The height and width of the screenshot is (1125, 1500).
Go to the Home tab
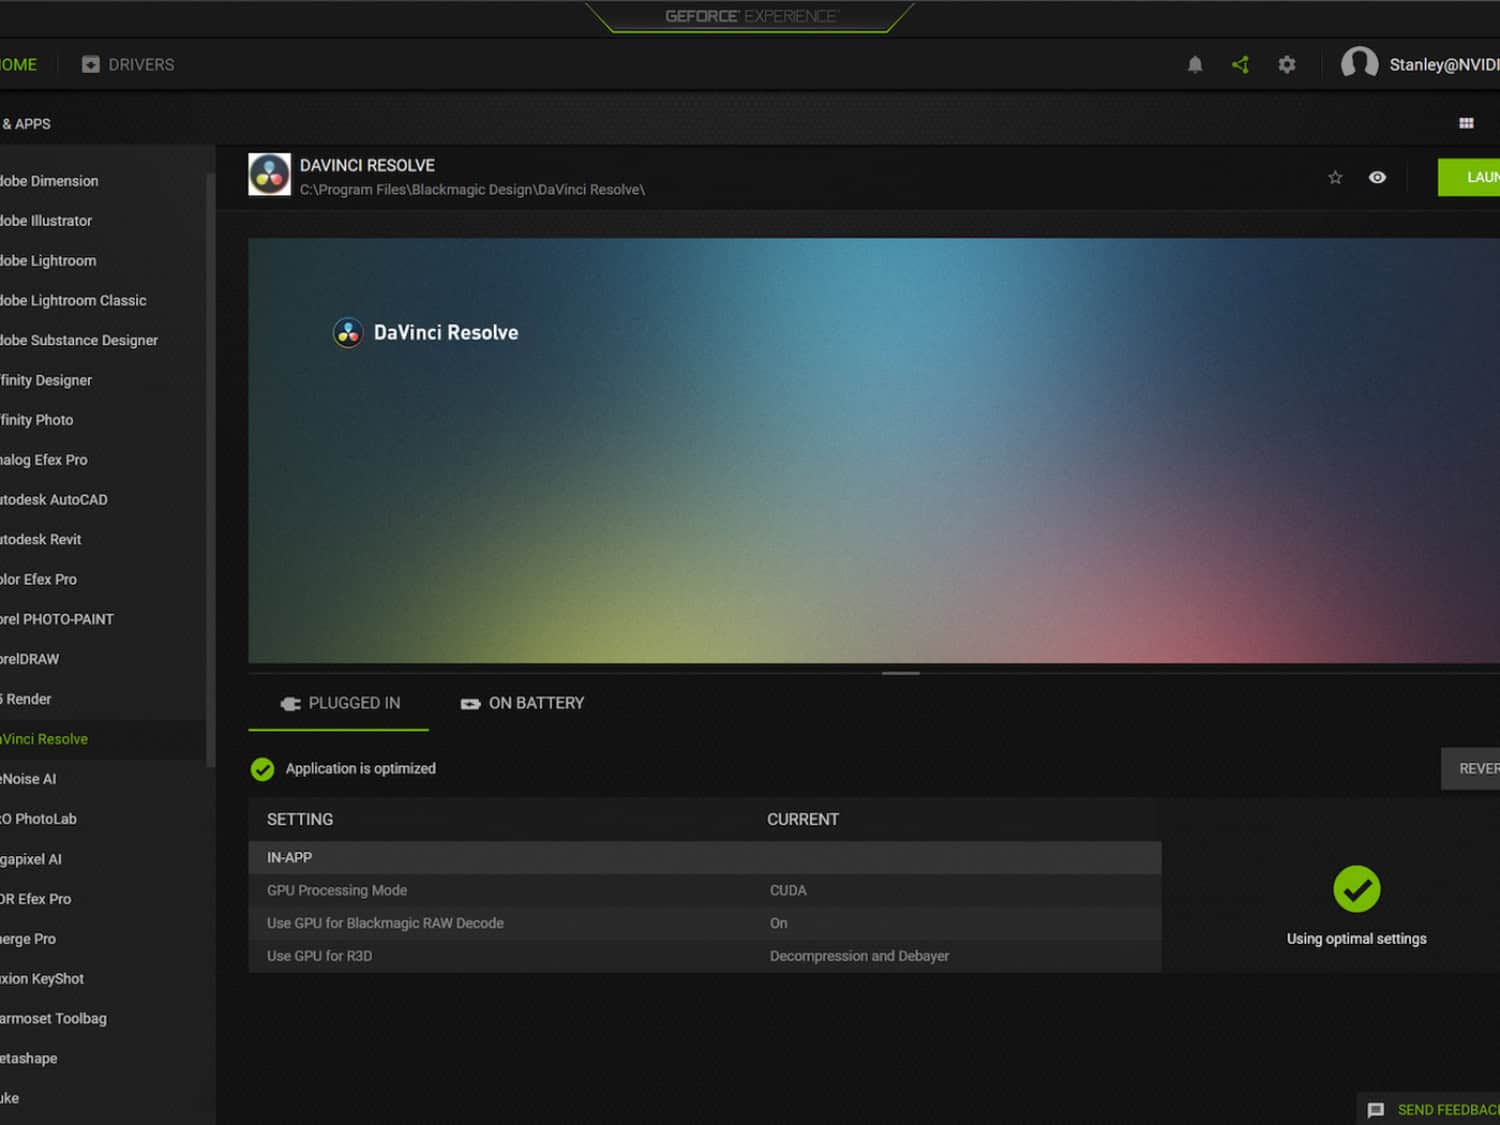pos(19,65)
